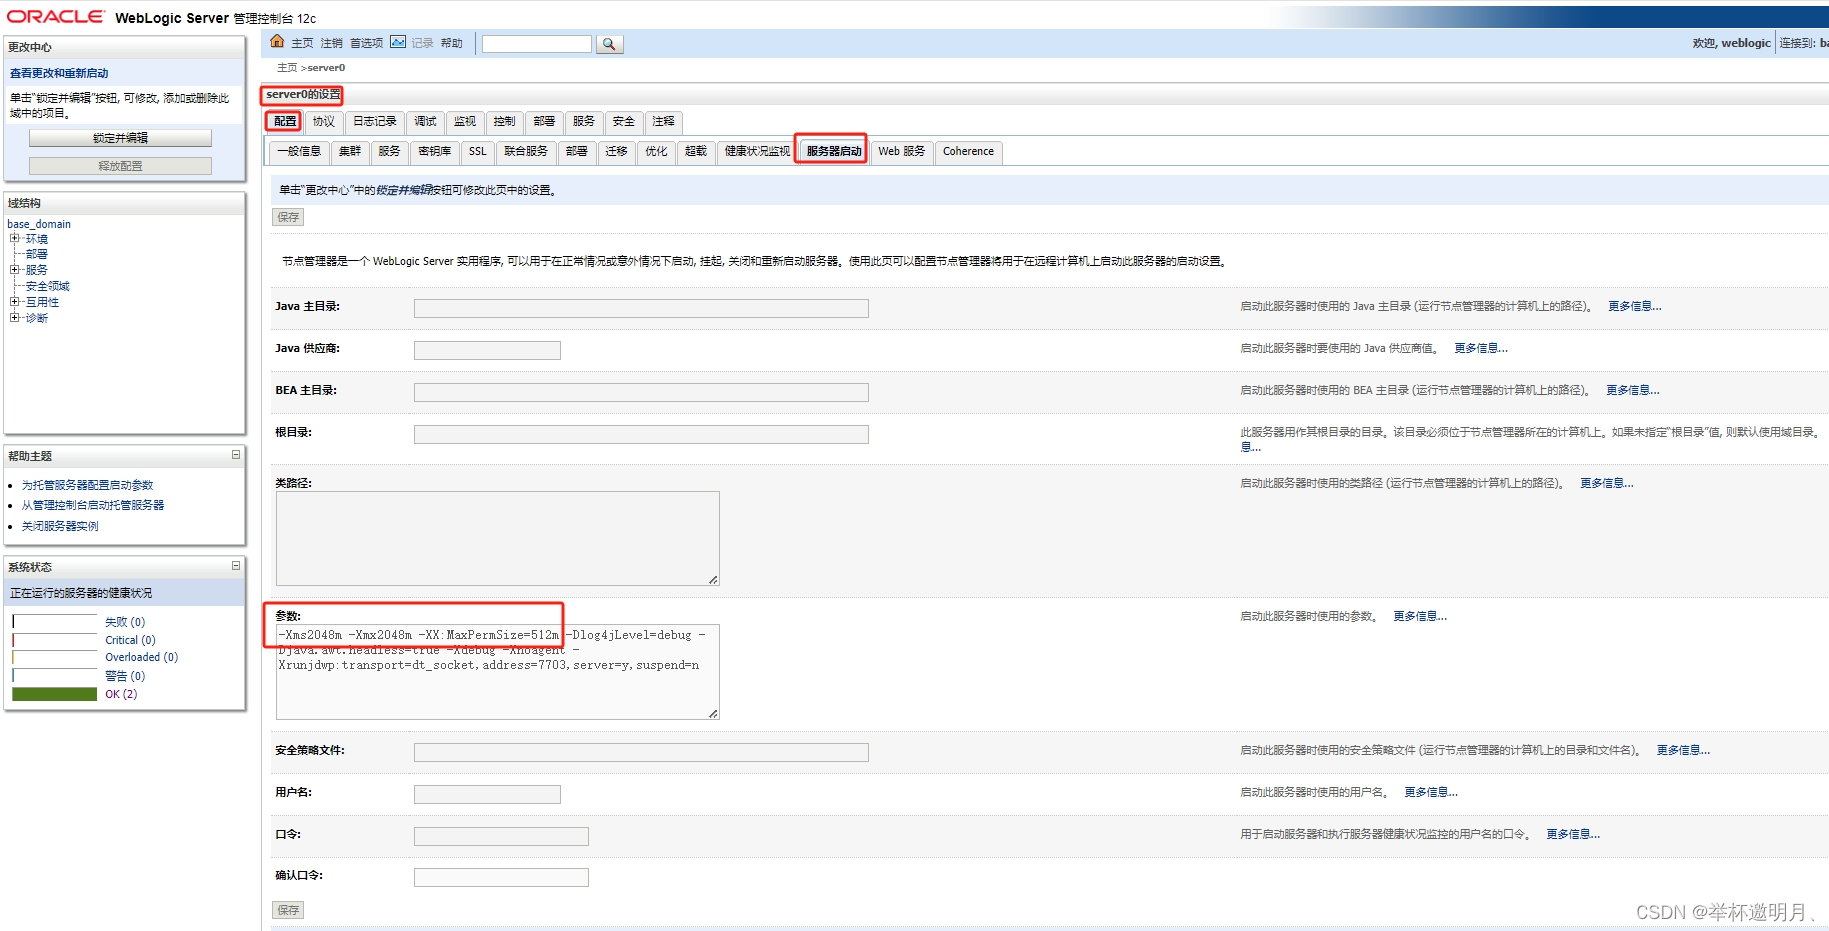Click the 用户名 input field

[x=487, y=795]
